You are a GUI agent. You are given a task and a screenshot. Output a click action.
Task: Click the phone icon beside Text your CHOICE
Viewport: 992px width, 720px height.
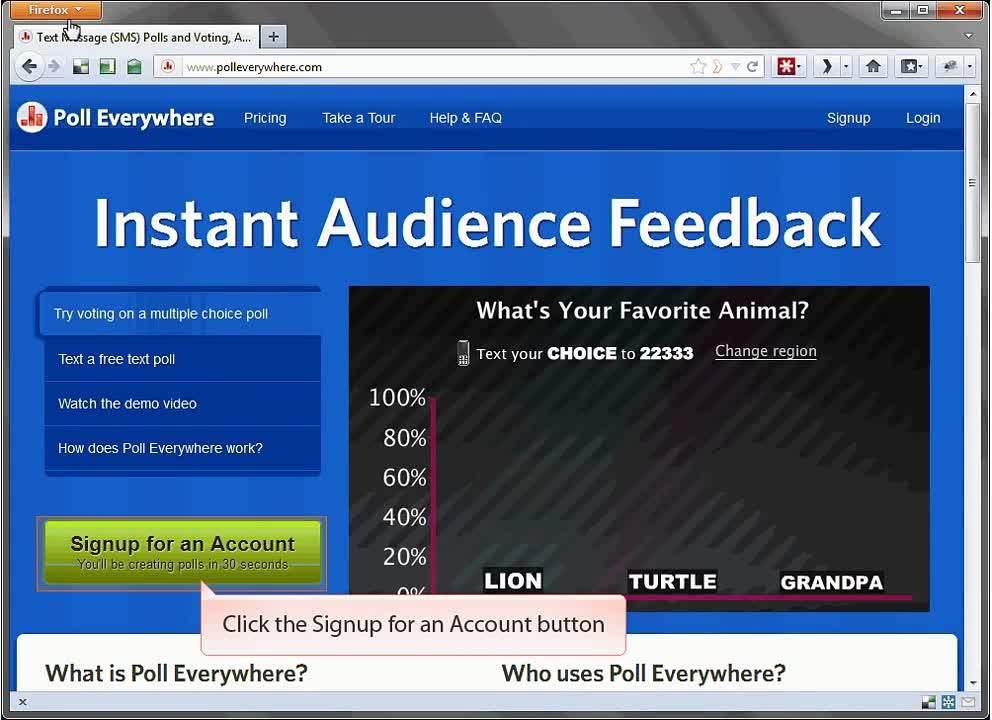click(x=463, y=352)
